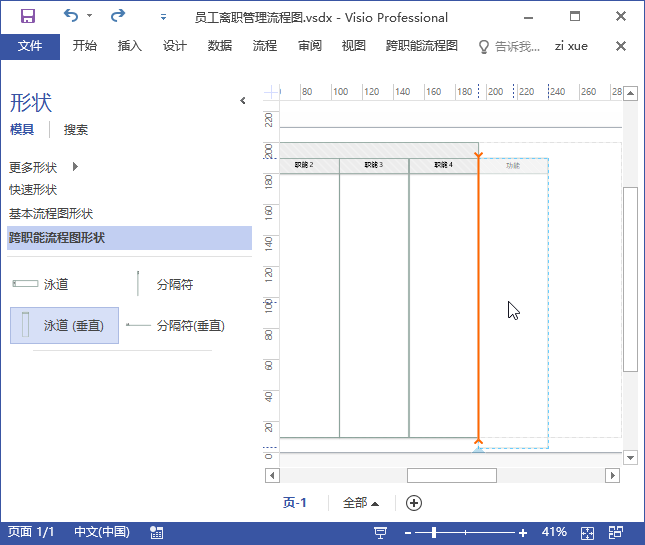The height and width of the screenshot is (545, 645).
Task: Open the 全部 pages list dropdown
Action: click(361, 503)
